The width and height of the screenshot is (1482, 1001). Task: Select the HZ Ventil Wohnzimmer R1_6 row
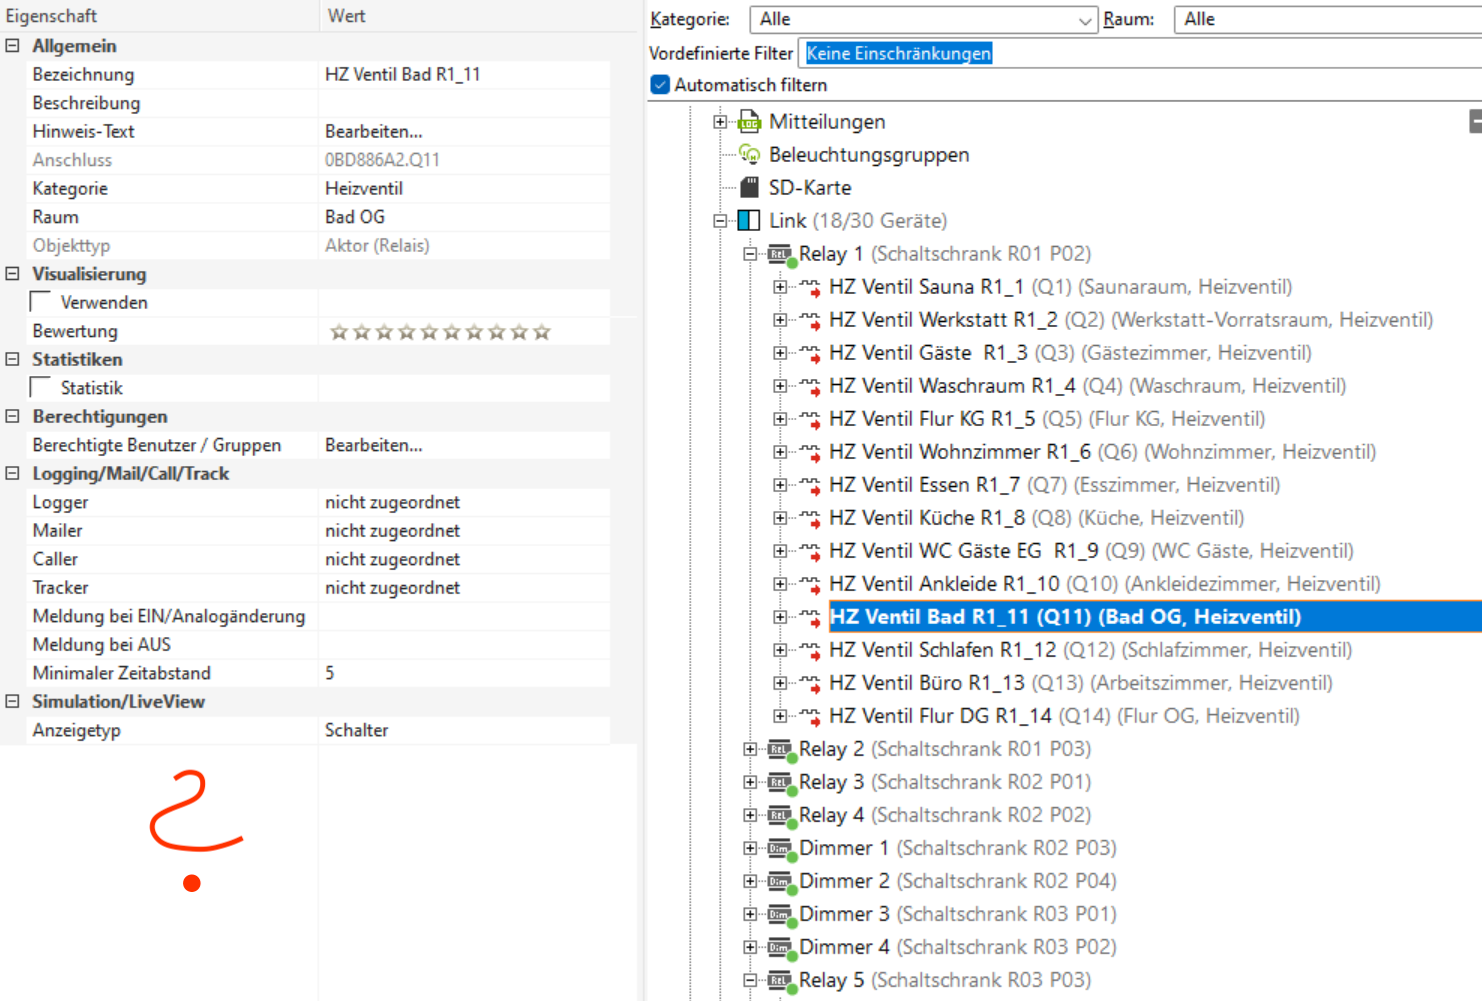[1103, 452]
